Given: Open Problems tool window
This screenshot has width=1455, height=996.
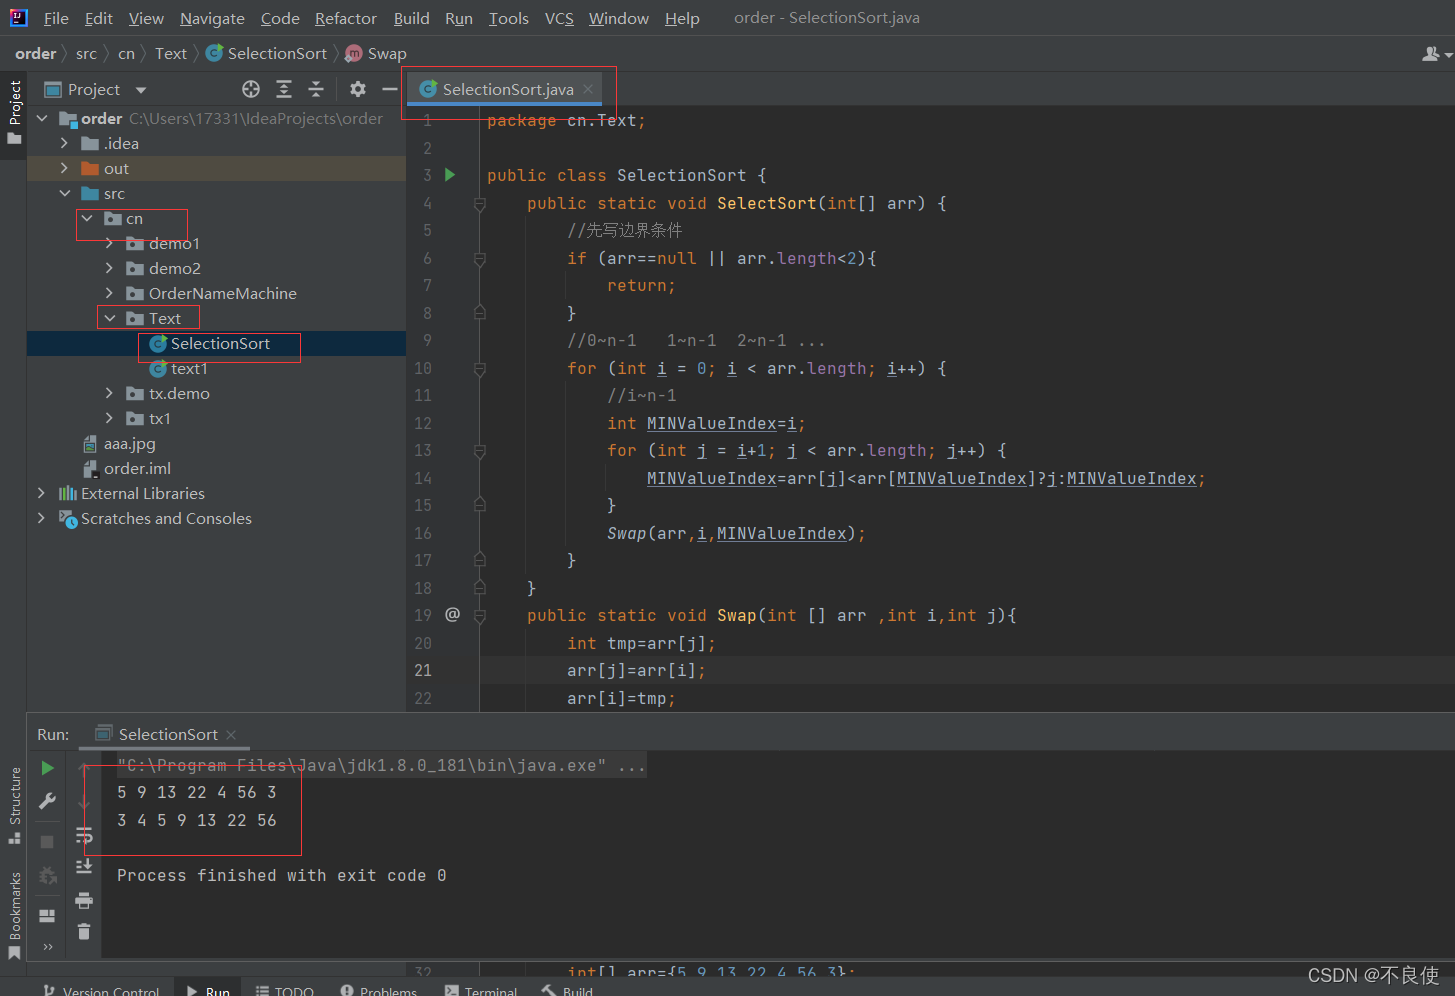Looking at the screenshot, I should coord(379,990).
